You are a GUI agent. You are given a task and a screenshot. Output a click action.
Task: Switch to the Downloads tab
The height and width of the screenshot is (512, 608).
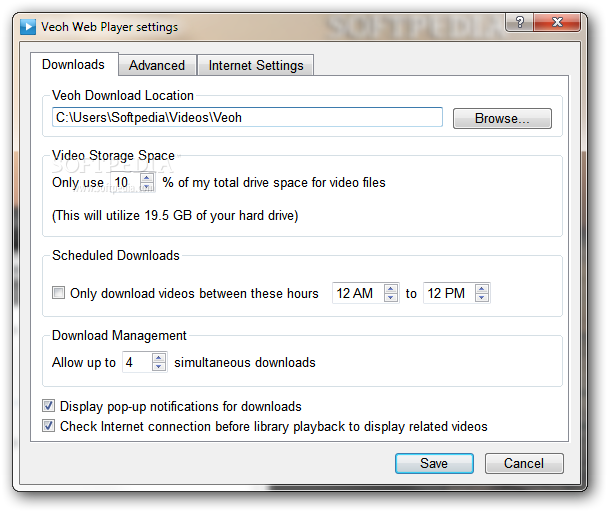point(74,64)
